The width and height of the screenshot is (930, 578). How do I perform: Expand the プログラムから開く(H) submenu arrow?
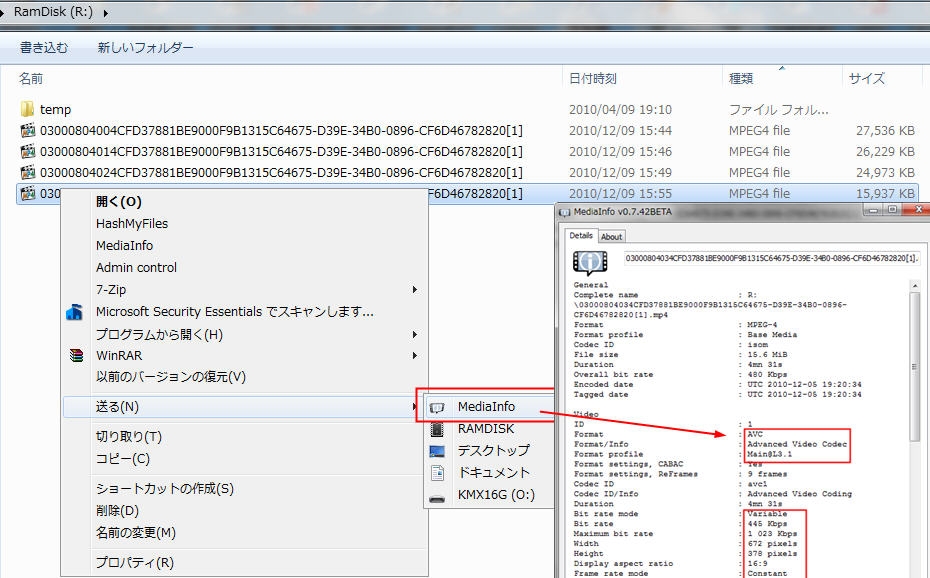click(x=415, y=334)
